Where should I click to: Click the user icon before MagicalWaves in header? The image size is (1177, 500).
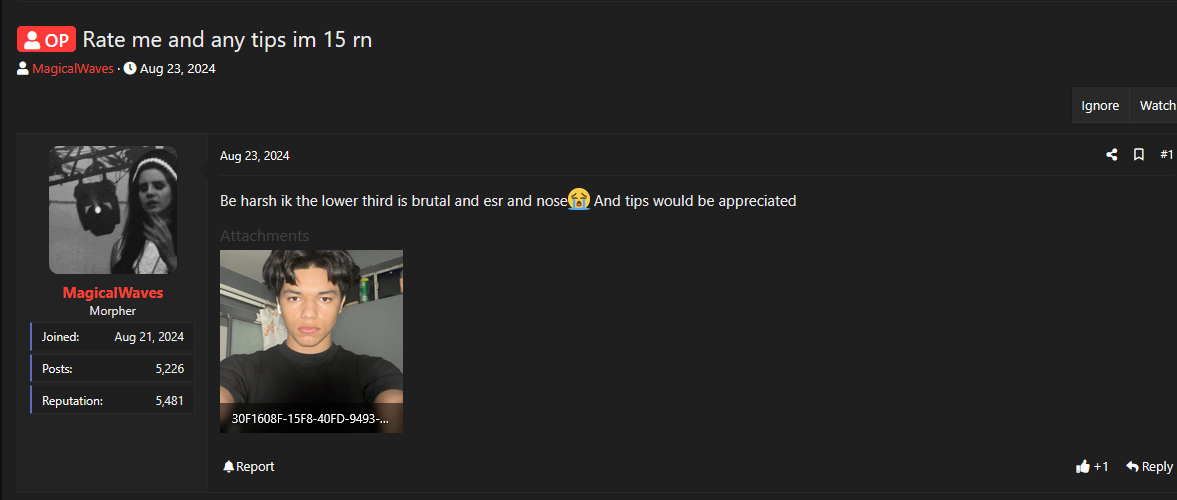tap(23, 69)
